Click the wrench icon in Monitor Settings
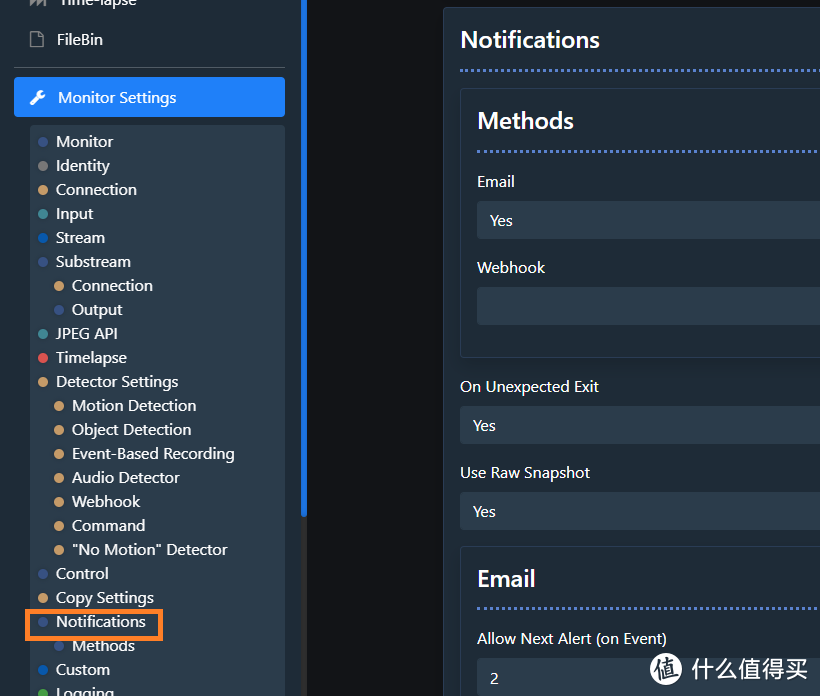Viewport: 820px width, 696px height. [38, 98]
